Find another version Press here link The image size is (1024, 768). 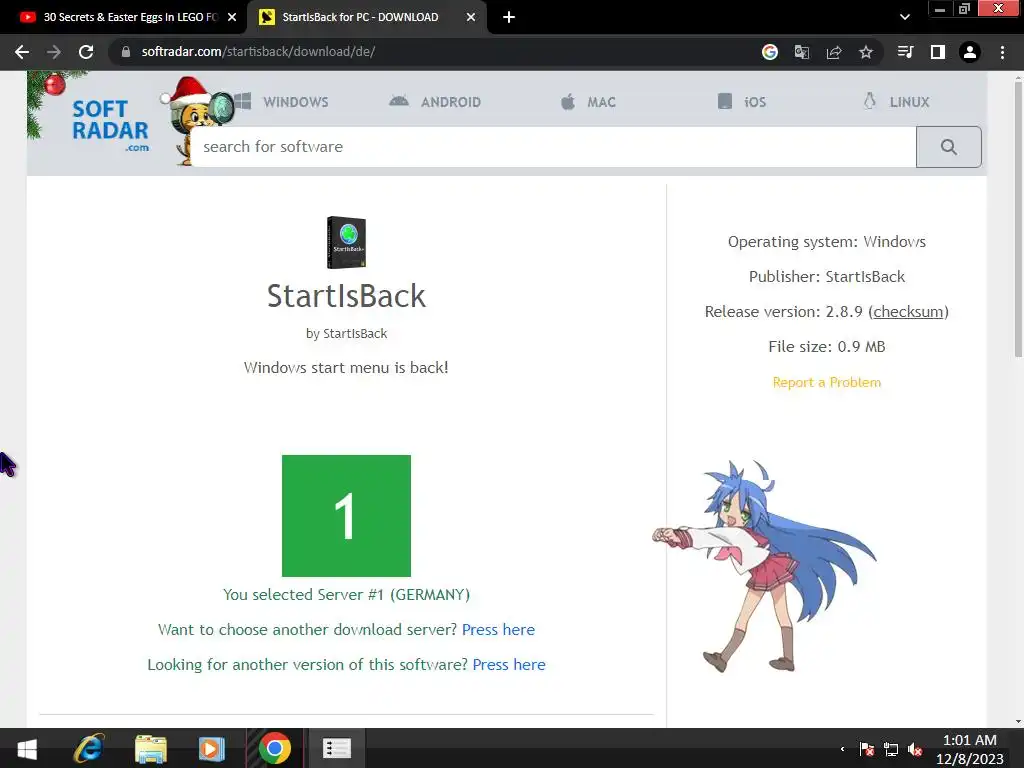click(x=509, y=665)
